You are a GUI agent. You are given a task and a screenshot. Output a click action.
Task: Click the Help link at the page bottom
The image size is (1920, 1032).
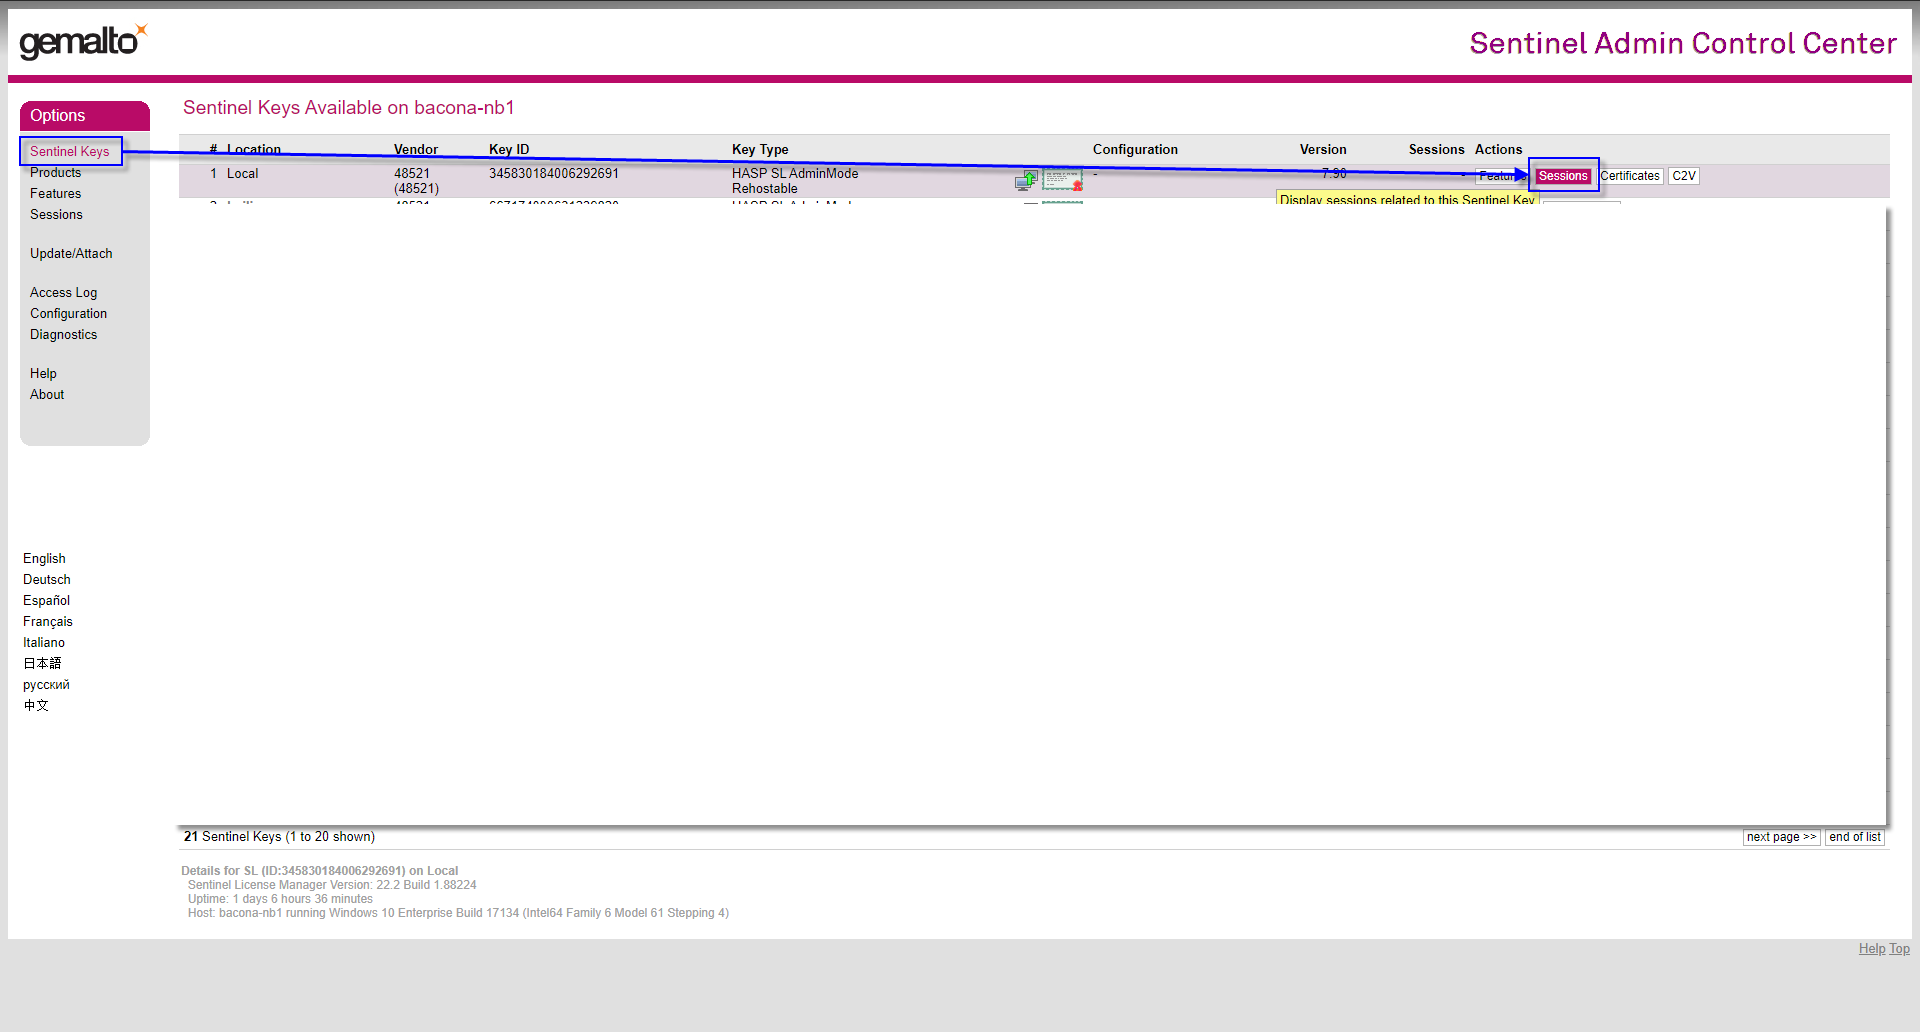point(1872,949)
